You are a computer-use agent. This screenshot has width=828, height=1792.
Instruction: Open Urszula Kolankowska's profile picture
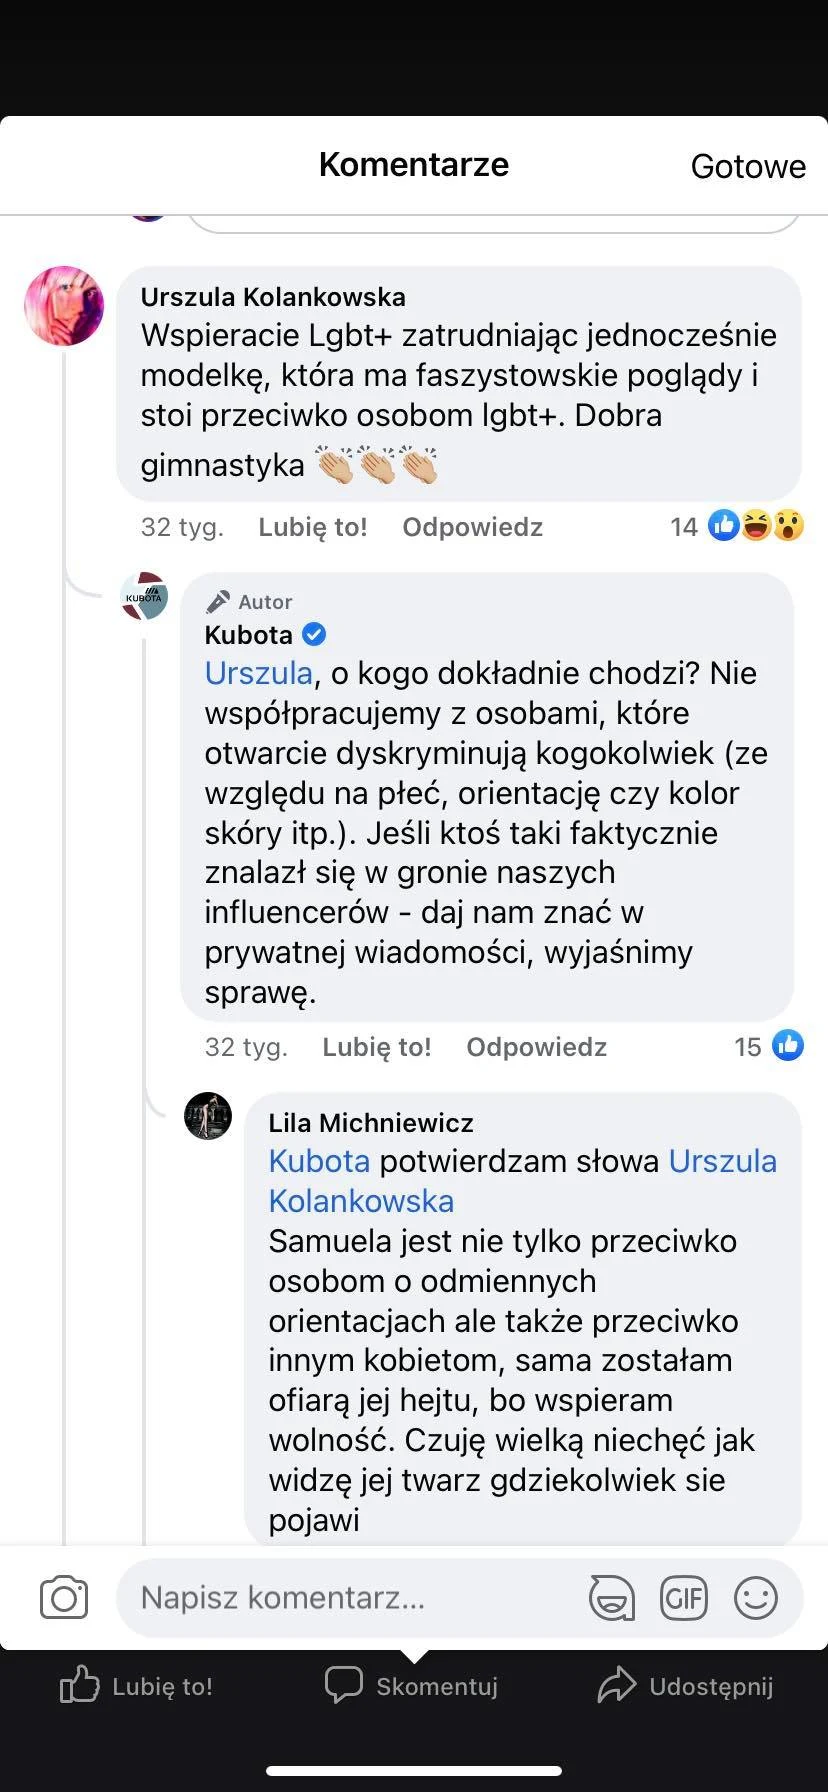point(64,306)
